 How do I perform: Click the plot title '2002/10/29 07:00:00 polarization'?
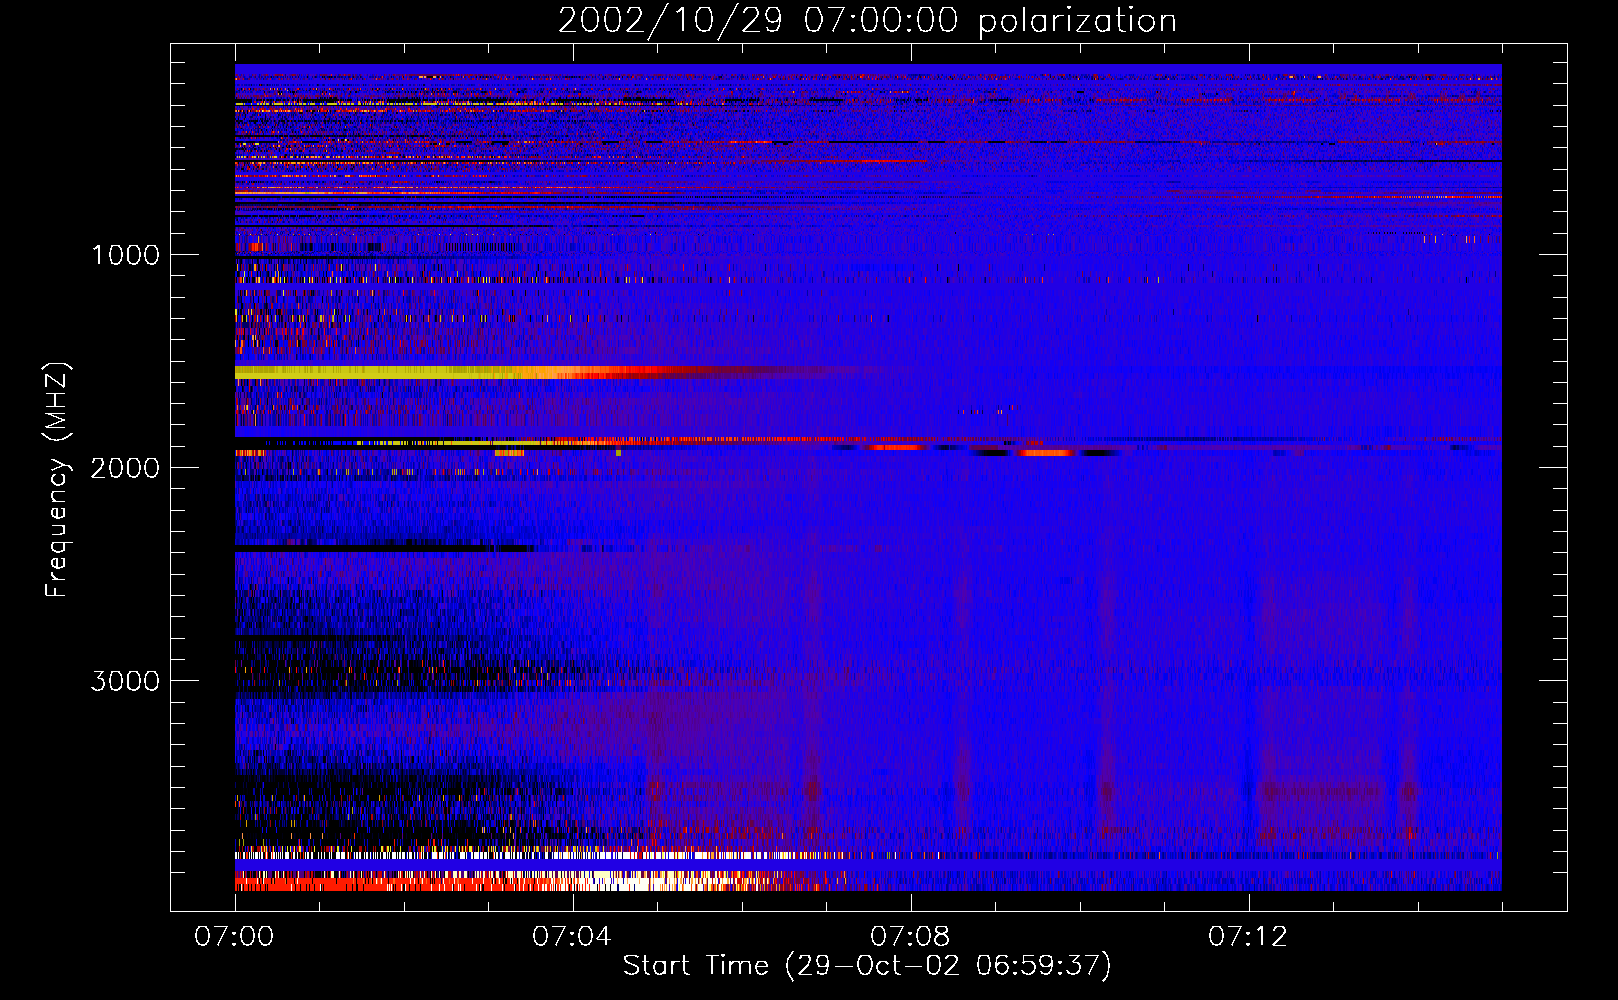tap(867, 21)
